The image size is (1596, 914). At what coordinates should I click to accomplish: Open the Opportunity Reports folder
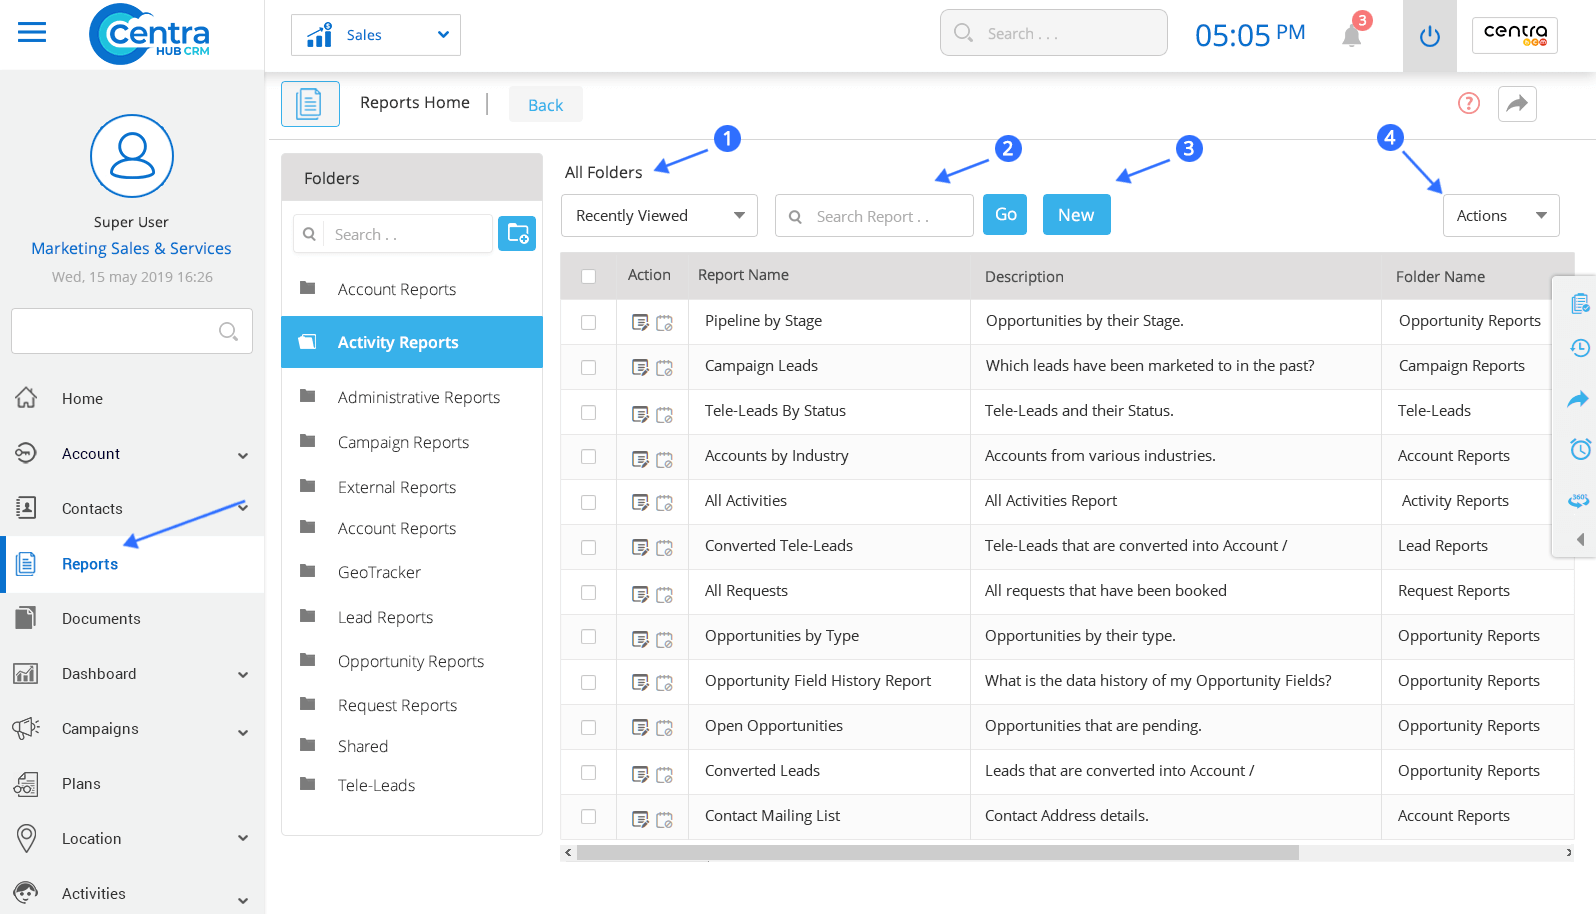[x=412, y=661]
